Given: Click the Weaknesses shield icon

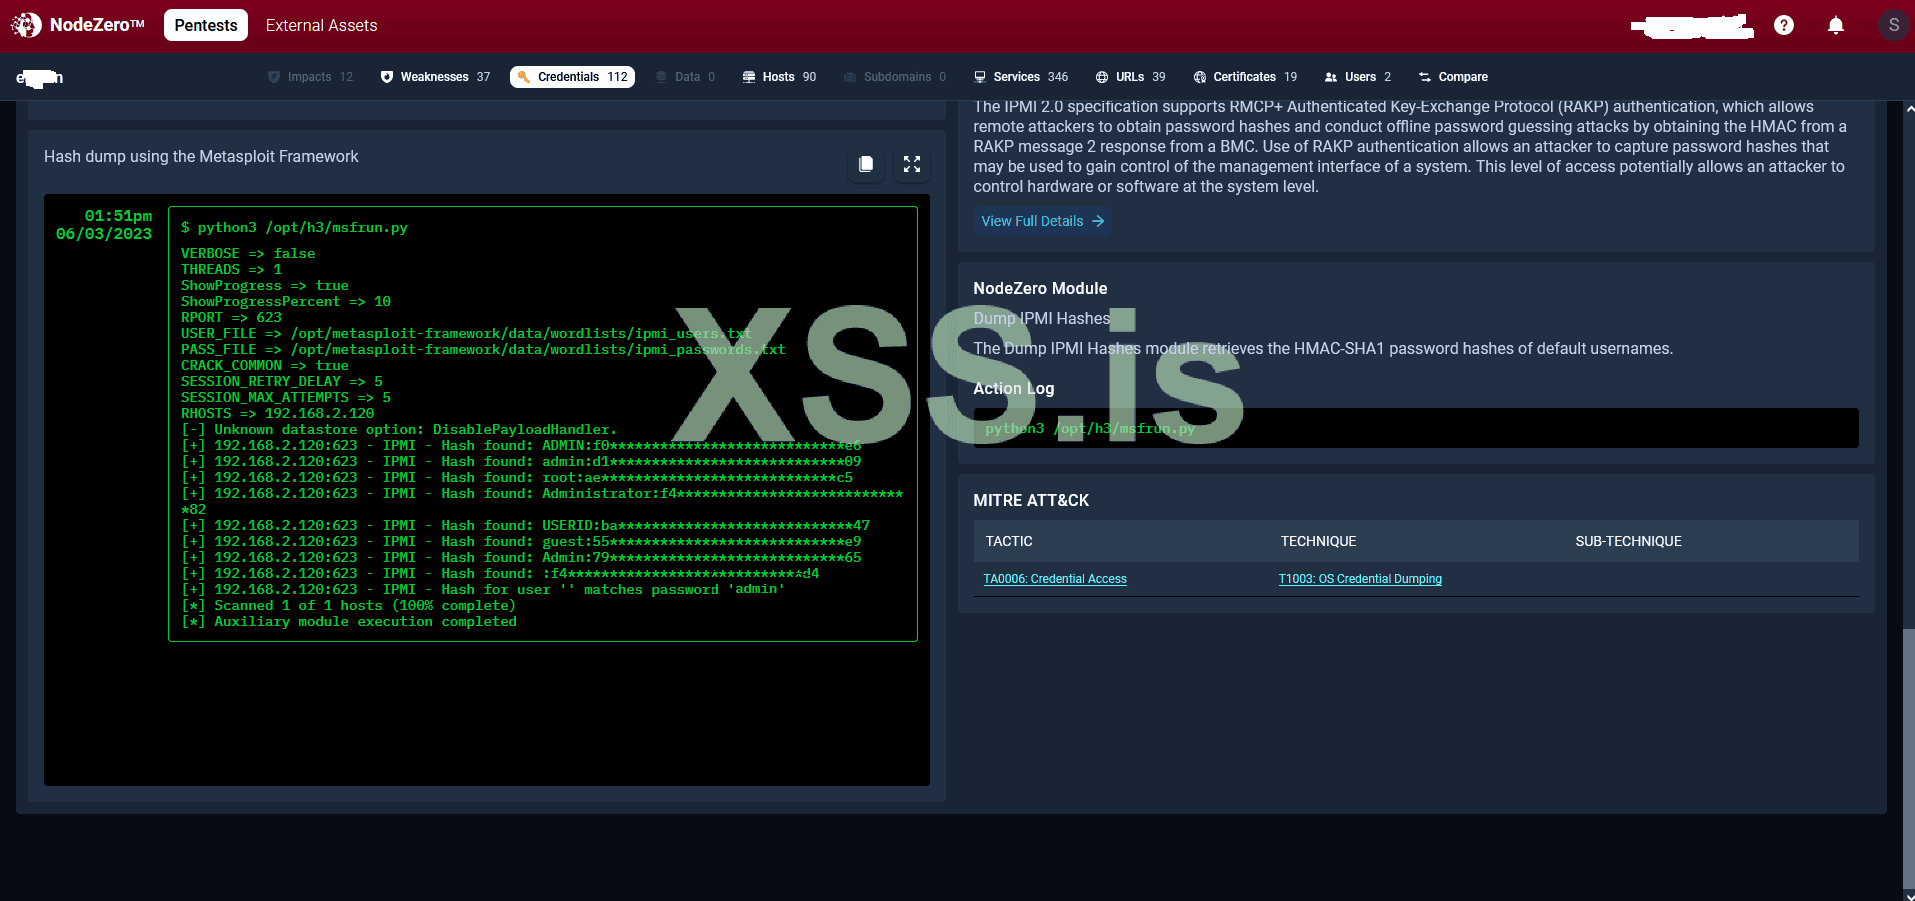Looking at the screenshot, I should tap(387, 77).
